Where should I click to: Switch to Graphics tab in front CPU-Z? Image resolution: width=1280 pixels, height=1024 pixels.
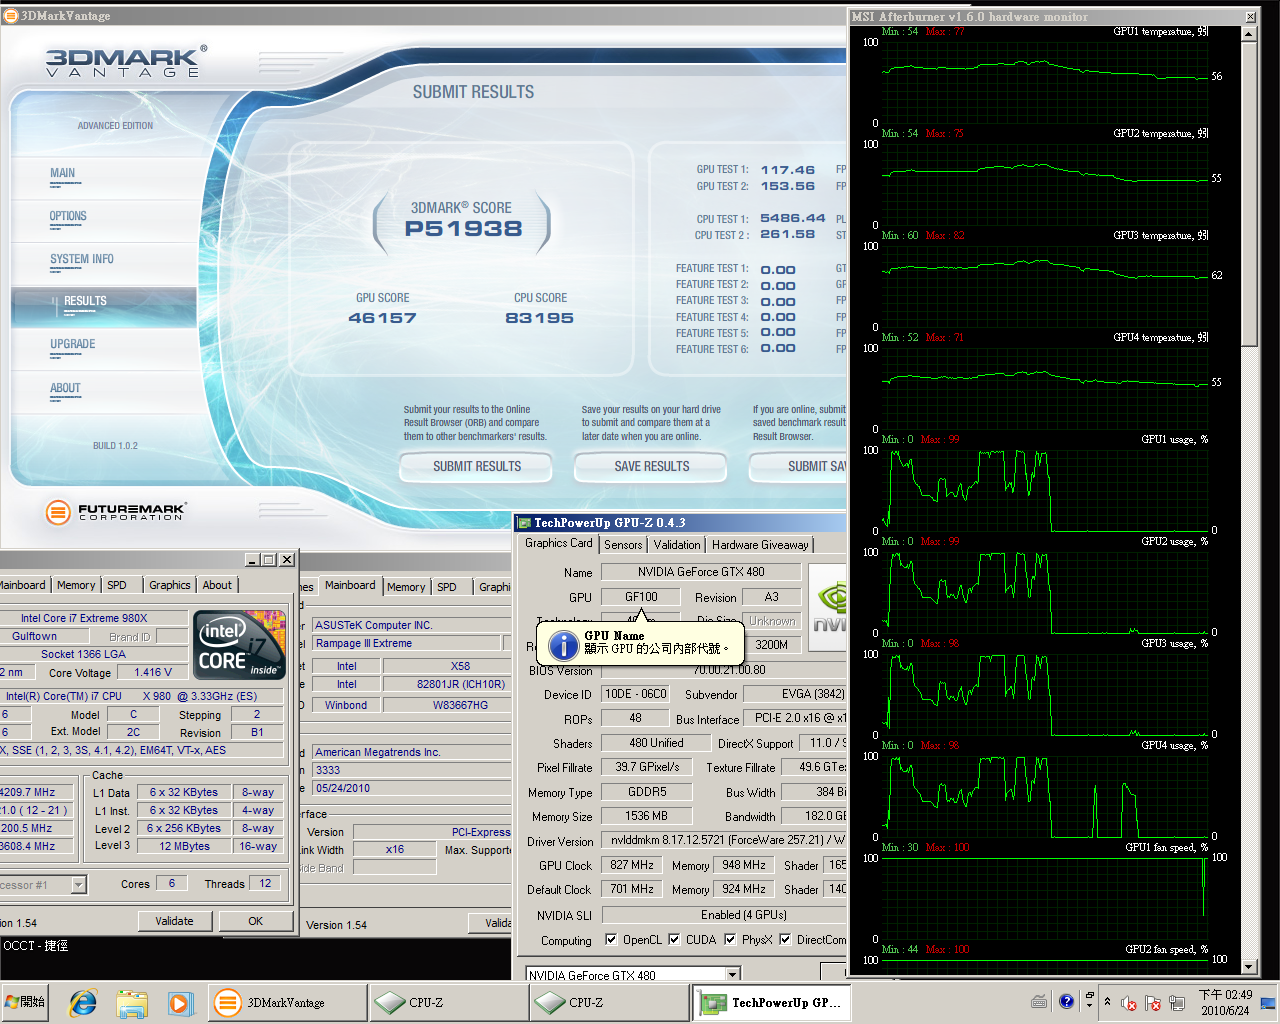coord(169,585)
